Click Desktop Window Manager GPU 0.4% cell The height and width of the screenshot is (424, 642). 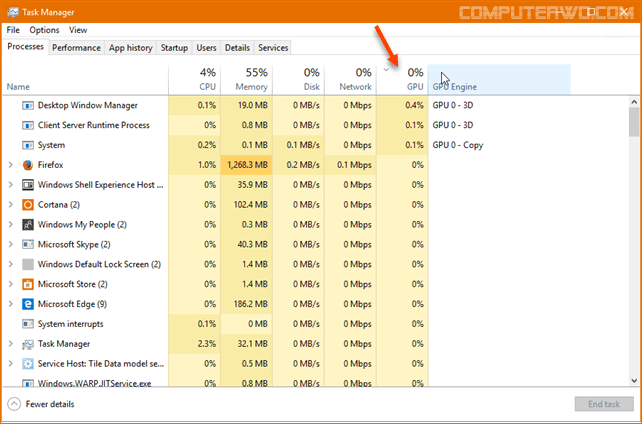point(402,106)
